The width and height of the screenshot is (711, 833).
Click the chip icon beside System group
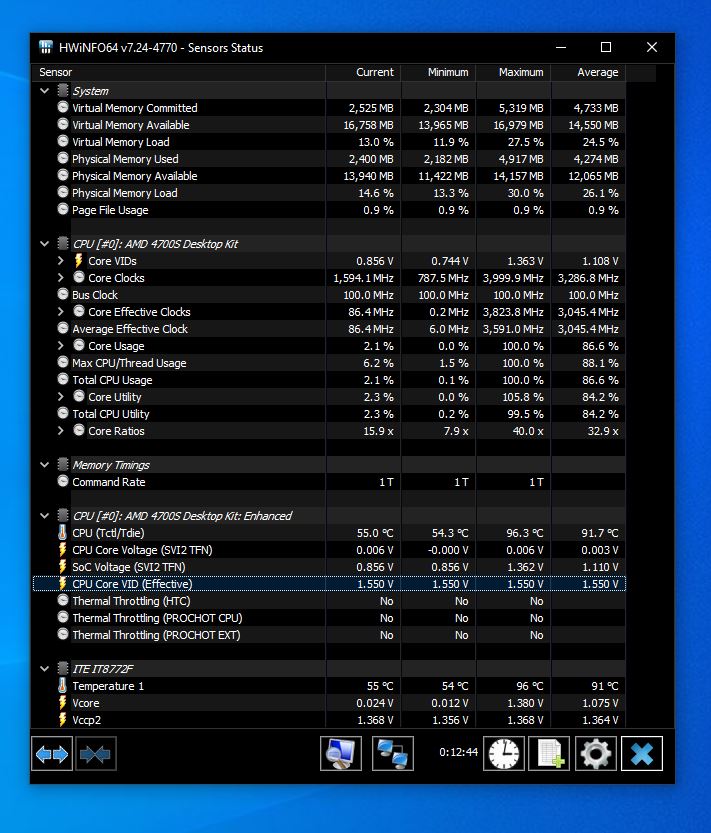[63, 90]
